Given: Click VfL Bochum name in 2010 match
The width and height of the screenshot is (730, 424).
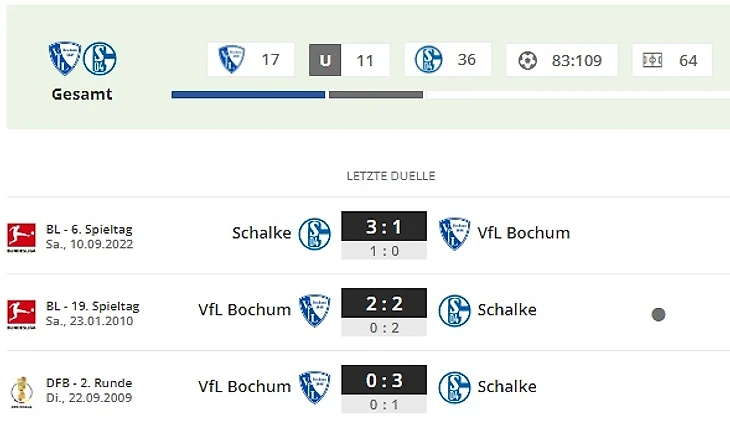Looking at the screenshot, I should point(245,310).
